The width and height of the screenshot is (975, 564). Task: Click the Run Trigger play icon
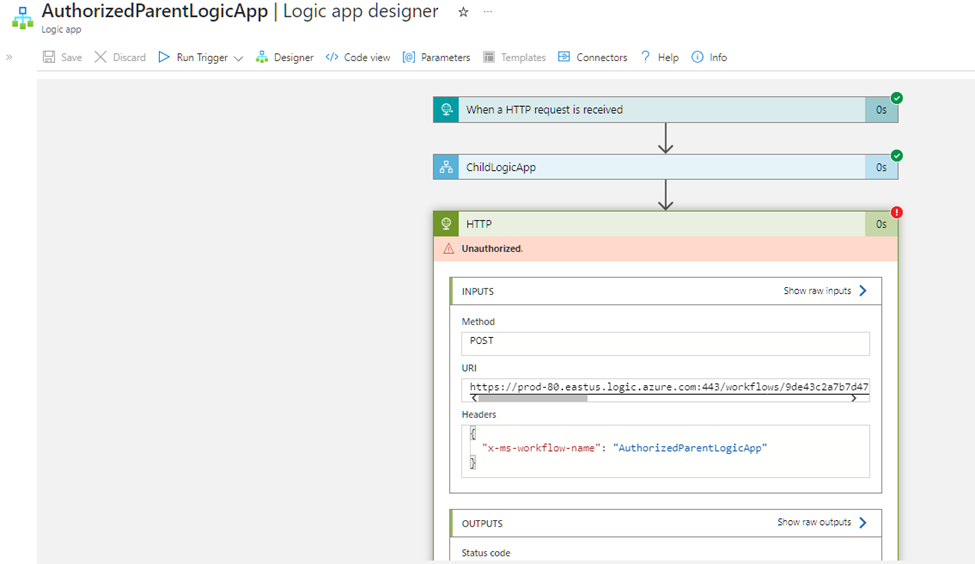point(164,57)
